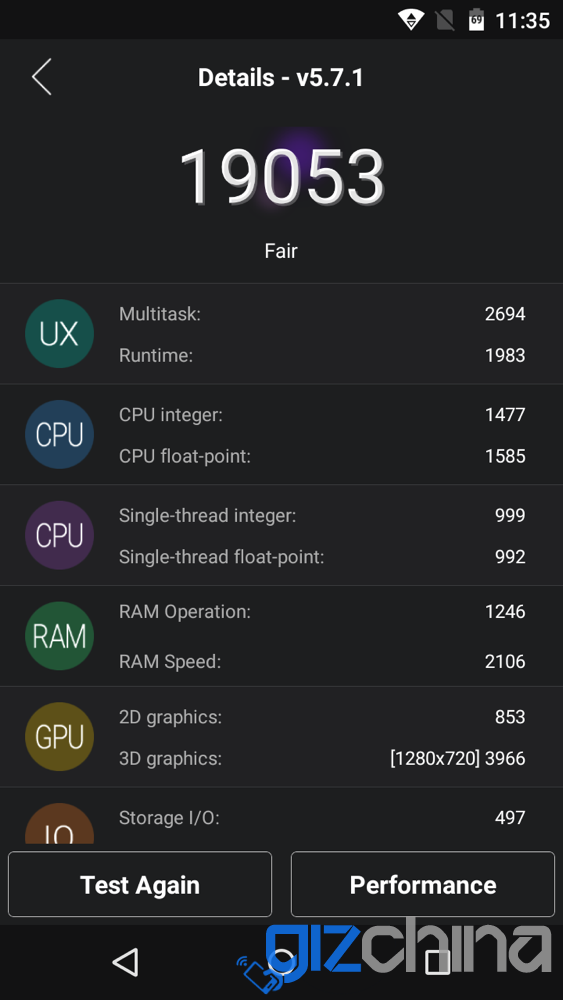The height and width of the screenshot is (1000, 563).
Task: Tap the purple CPU single-thread icon
Action: pos(59,535)
